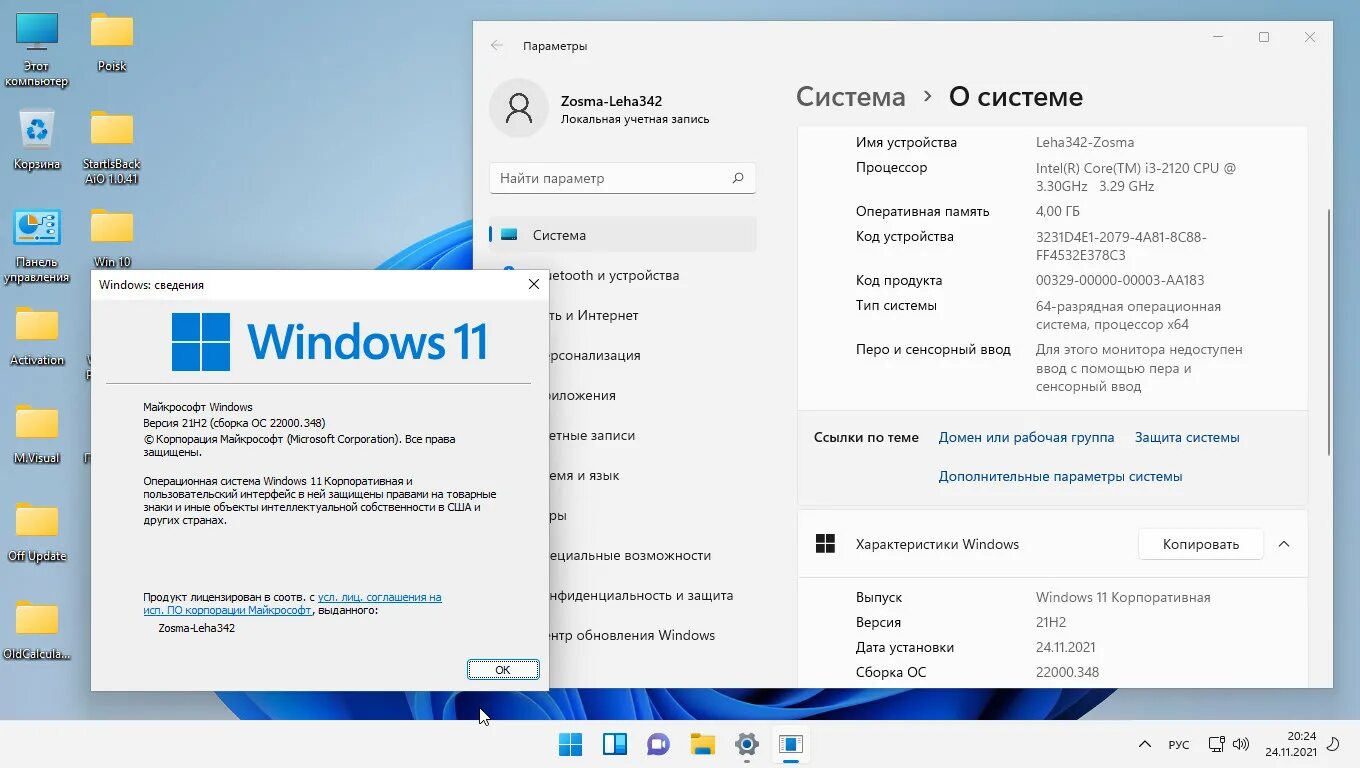Click Windows logo beside Характеристики Windows
The width and height of the screenshot is (1360, 768).
825,544
